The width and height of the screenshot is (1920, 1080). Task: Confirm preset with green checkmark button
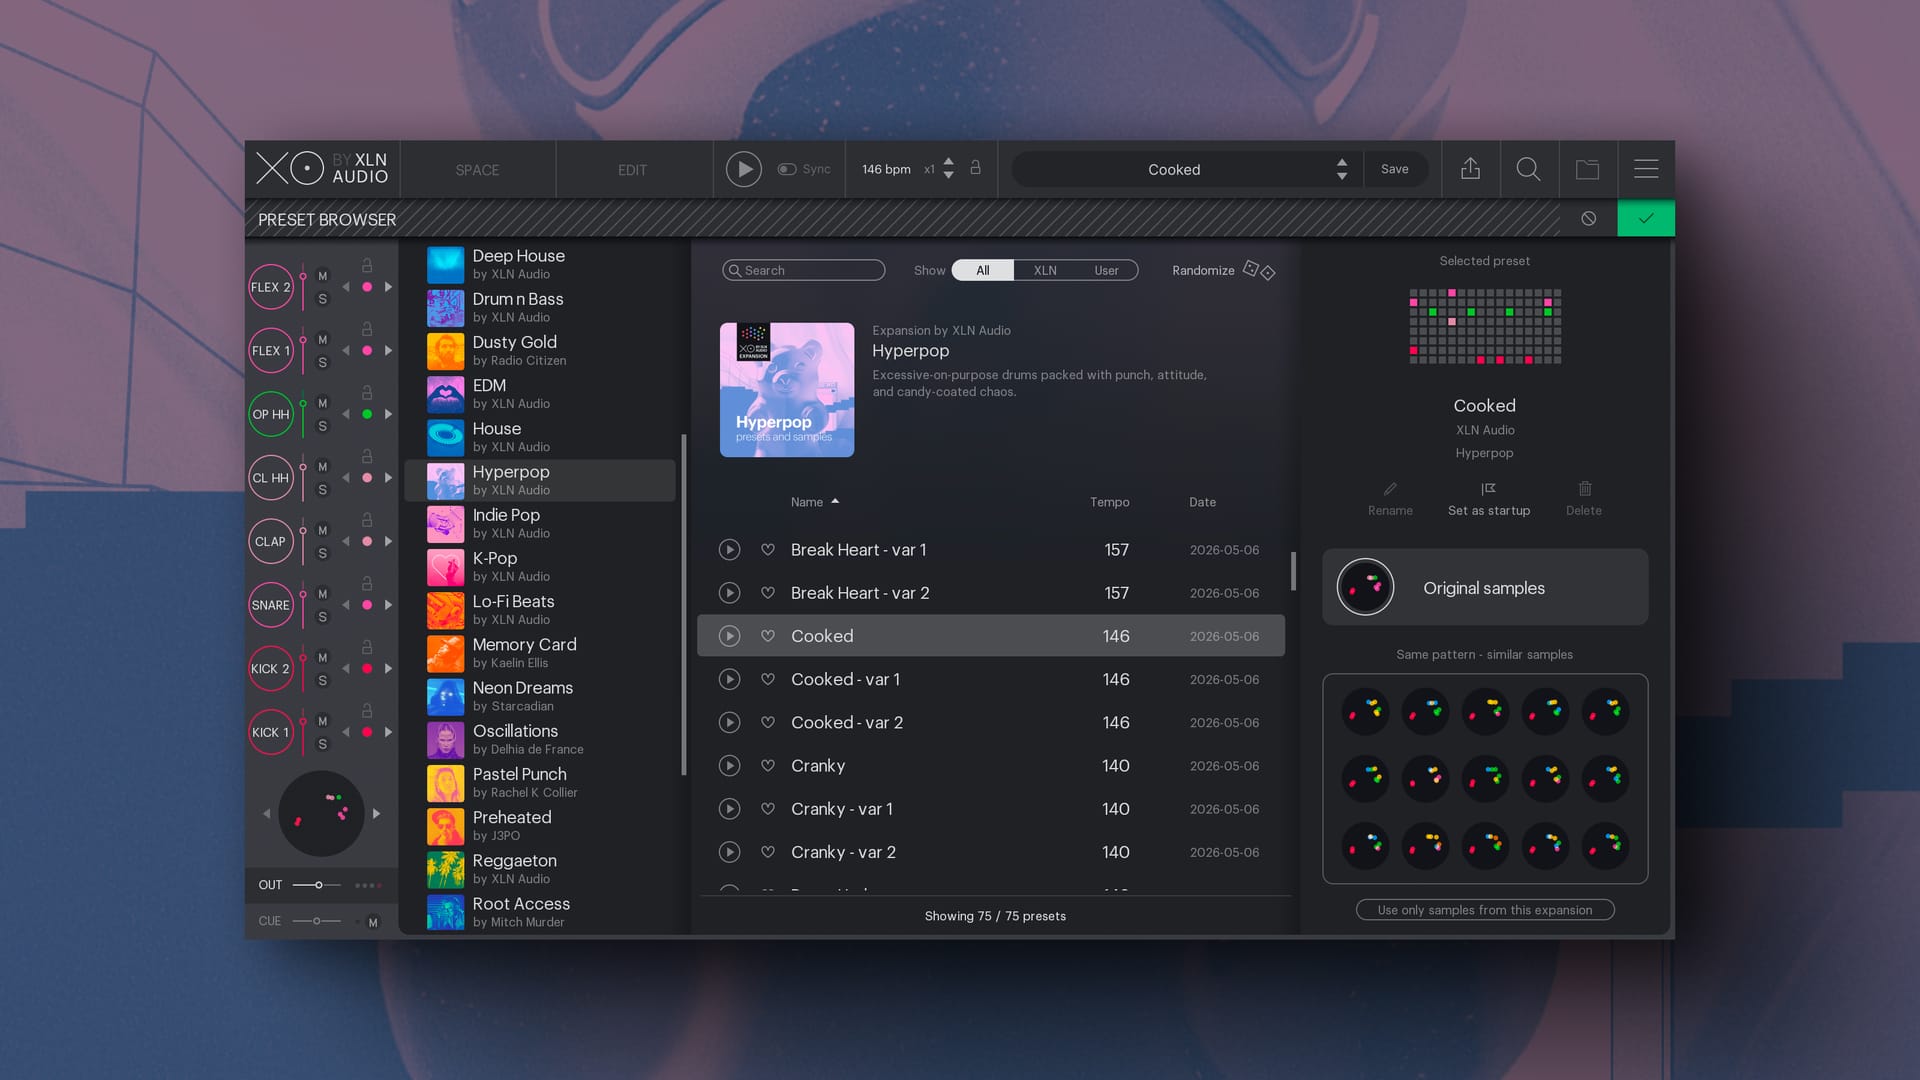[x=1646, y=218]
